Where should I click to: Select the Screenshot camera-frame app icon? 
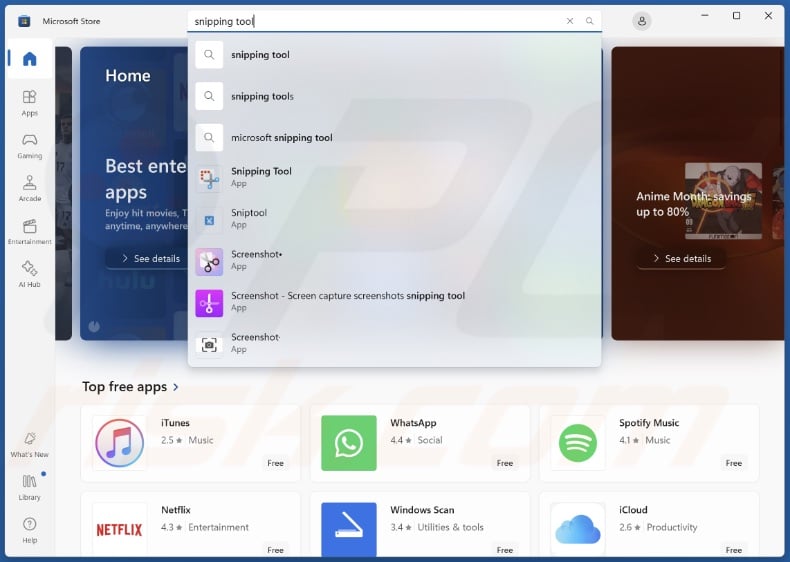coord(209,345)
